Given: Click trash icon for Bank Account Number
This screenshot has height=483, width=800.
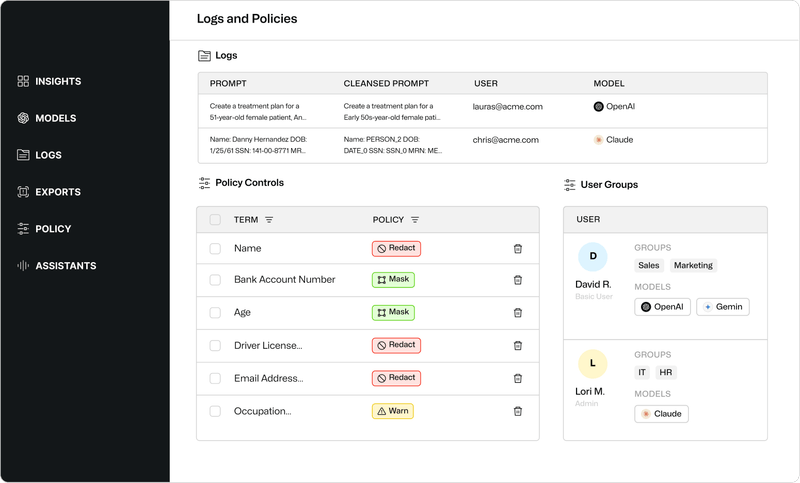Looking at the screenshot, I should pos(517,280).
